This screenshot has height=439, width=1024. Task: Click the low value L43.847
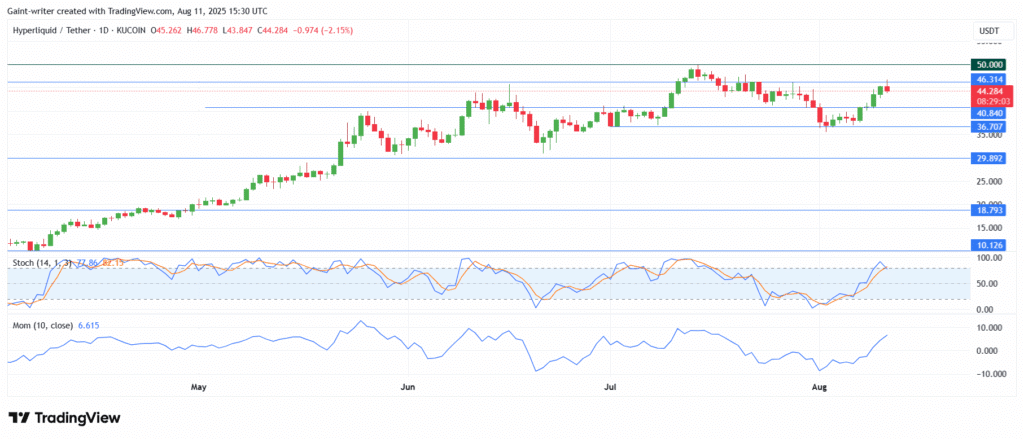[239, 30]
